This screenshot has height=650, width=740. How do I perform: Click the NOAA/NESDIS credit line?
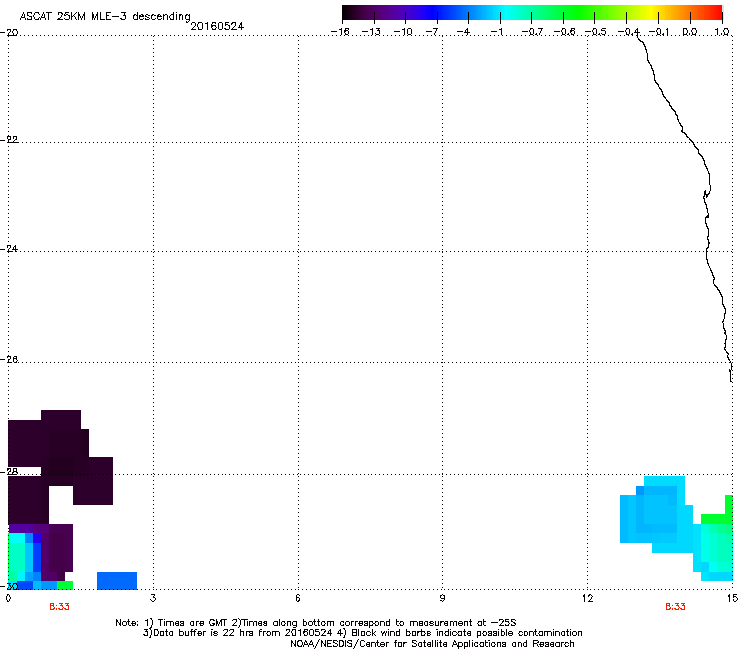pyautogui.click(x=432, y=644)
